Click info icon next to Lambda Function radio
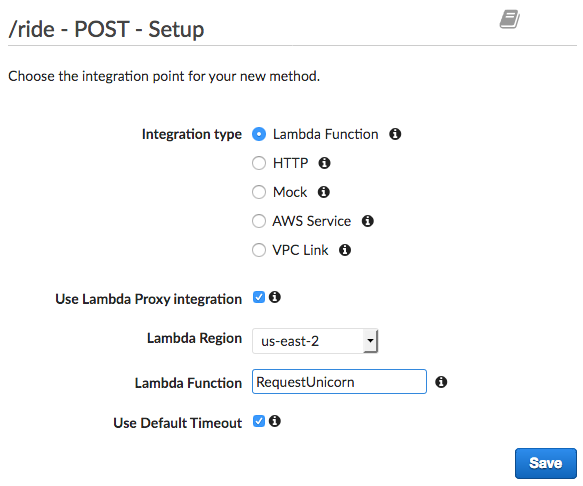The width and height of the screenshot is (583, 486). pyautogui.click(x=395, y=134)
